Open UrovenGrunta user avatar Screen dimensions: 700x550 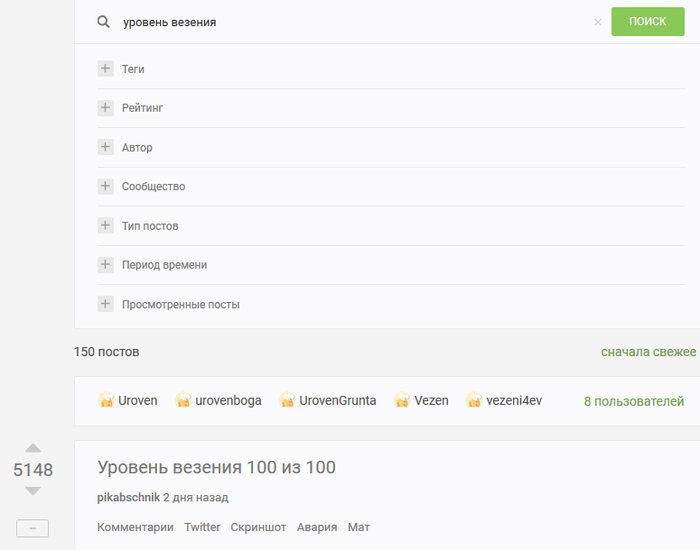coord(287,401)
